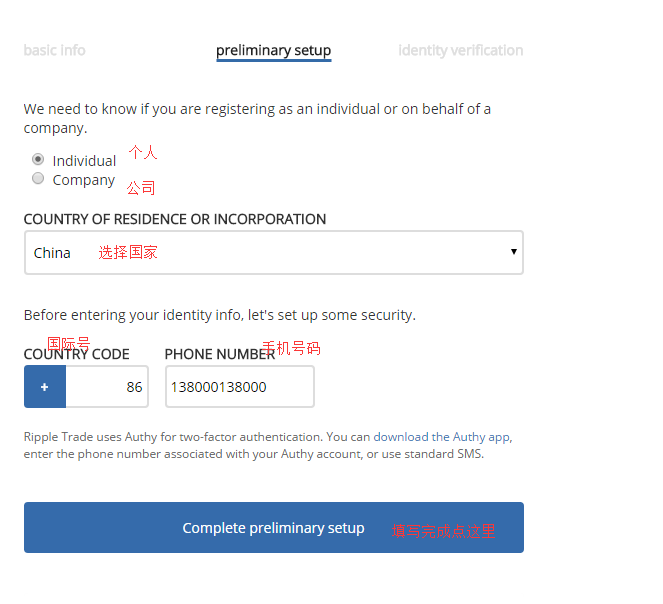The image size is (663, 604).
Task: Switch to the basic info step
Action: [x=55, y=50]
